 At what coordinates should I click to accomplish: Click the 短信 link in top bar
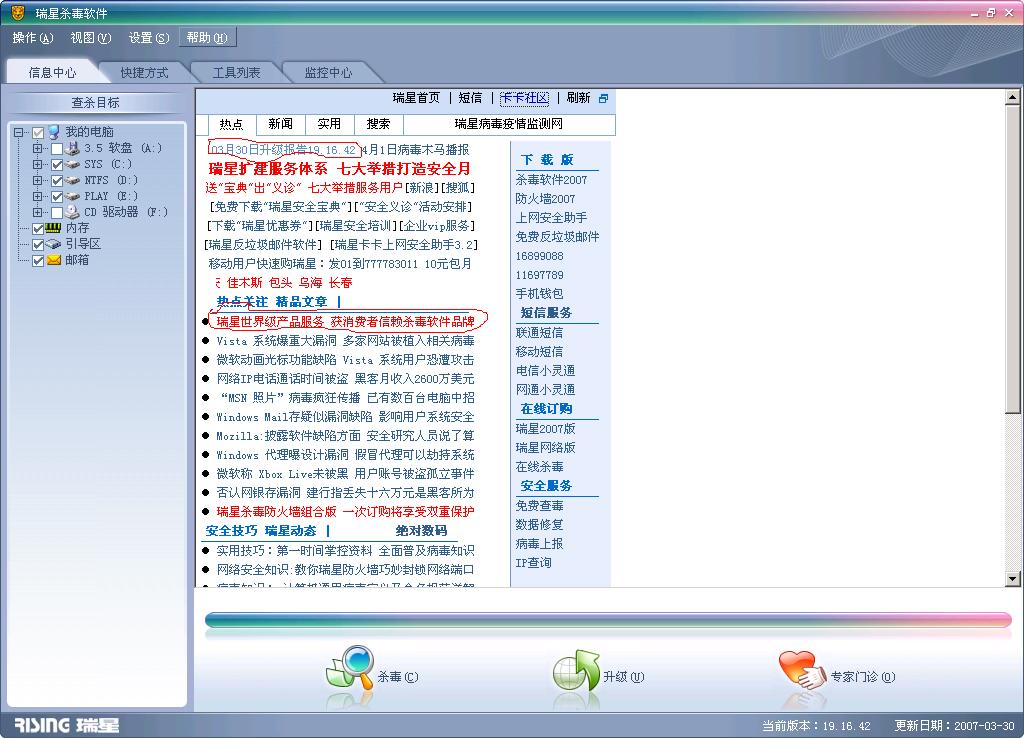pos(470,98)
